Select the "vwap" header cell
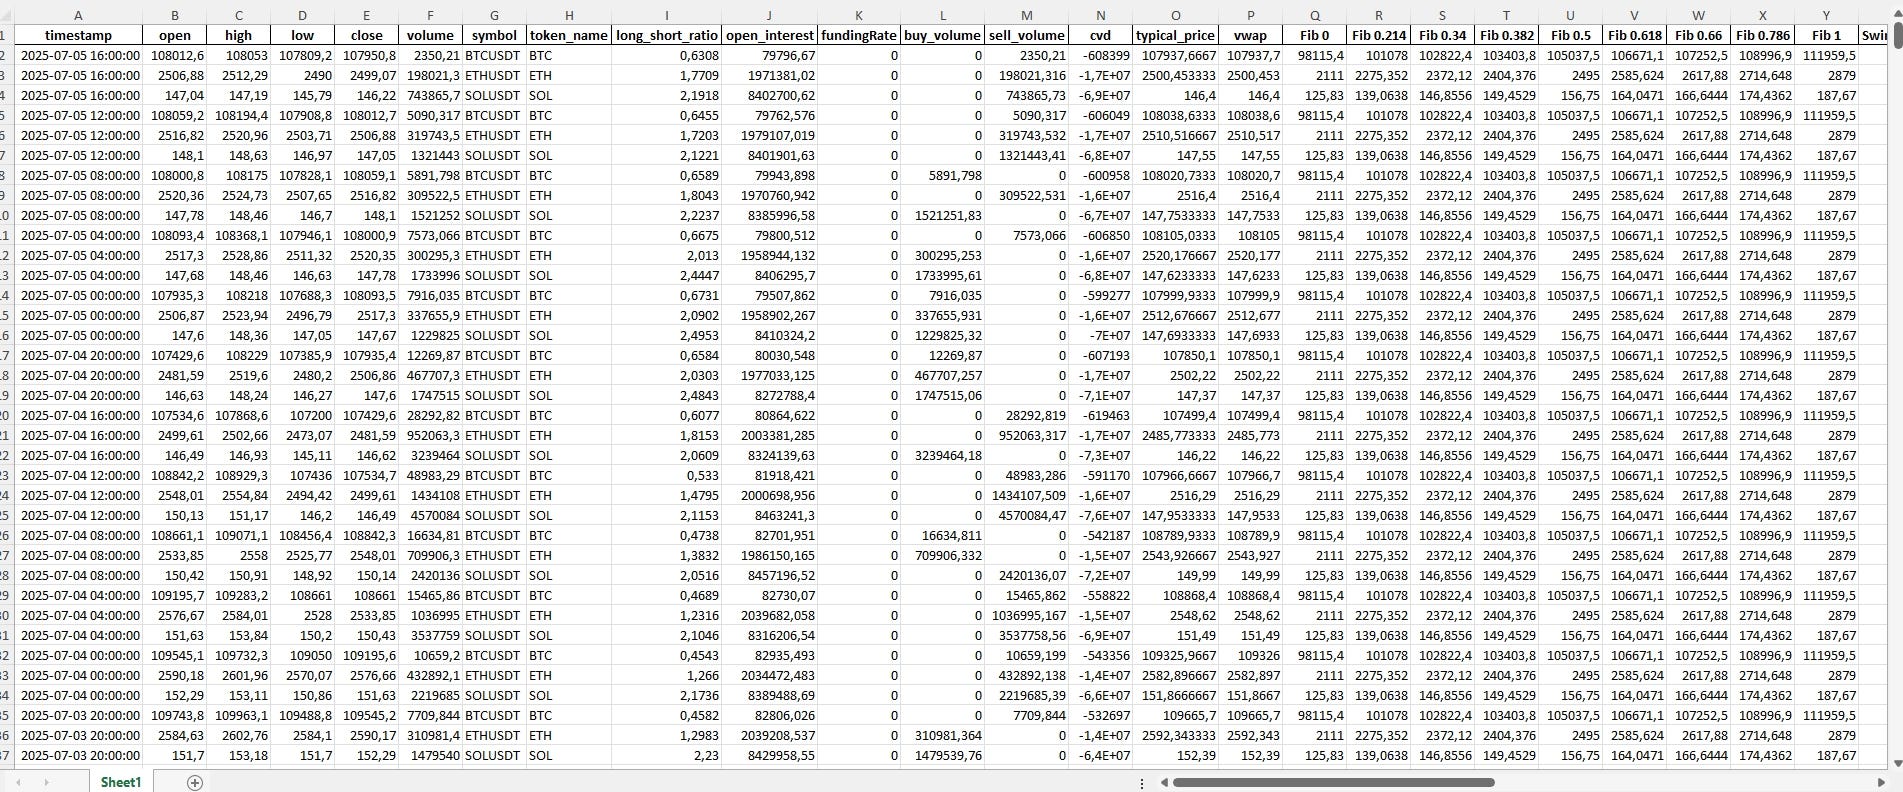 1251,35
